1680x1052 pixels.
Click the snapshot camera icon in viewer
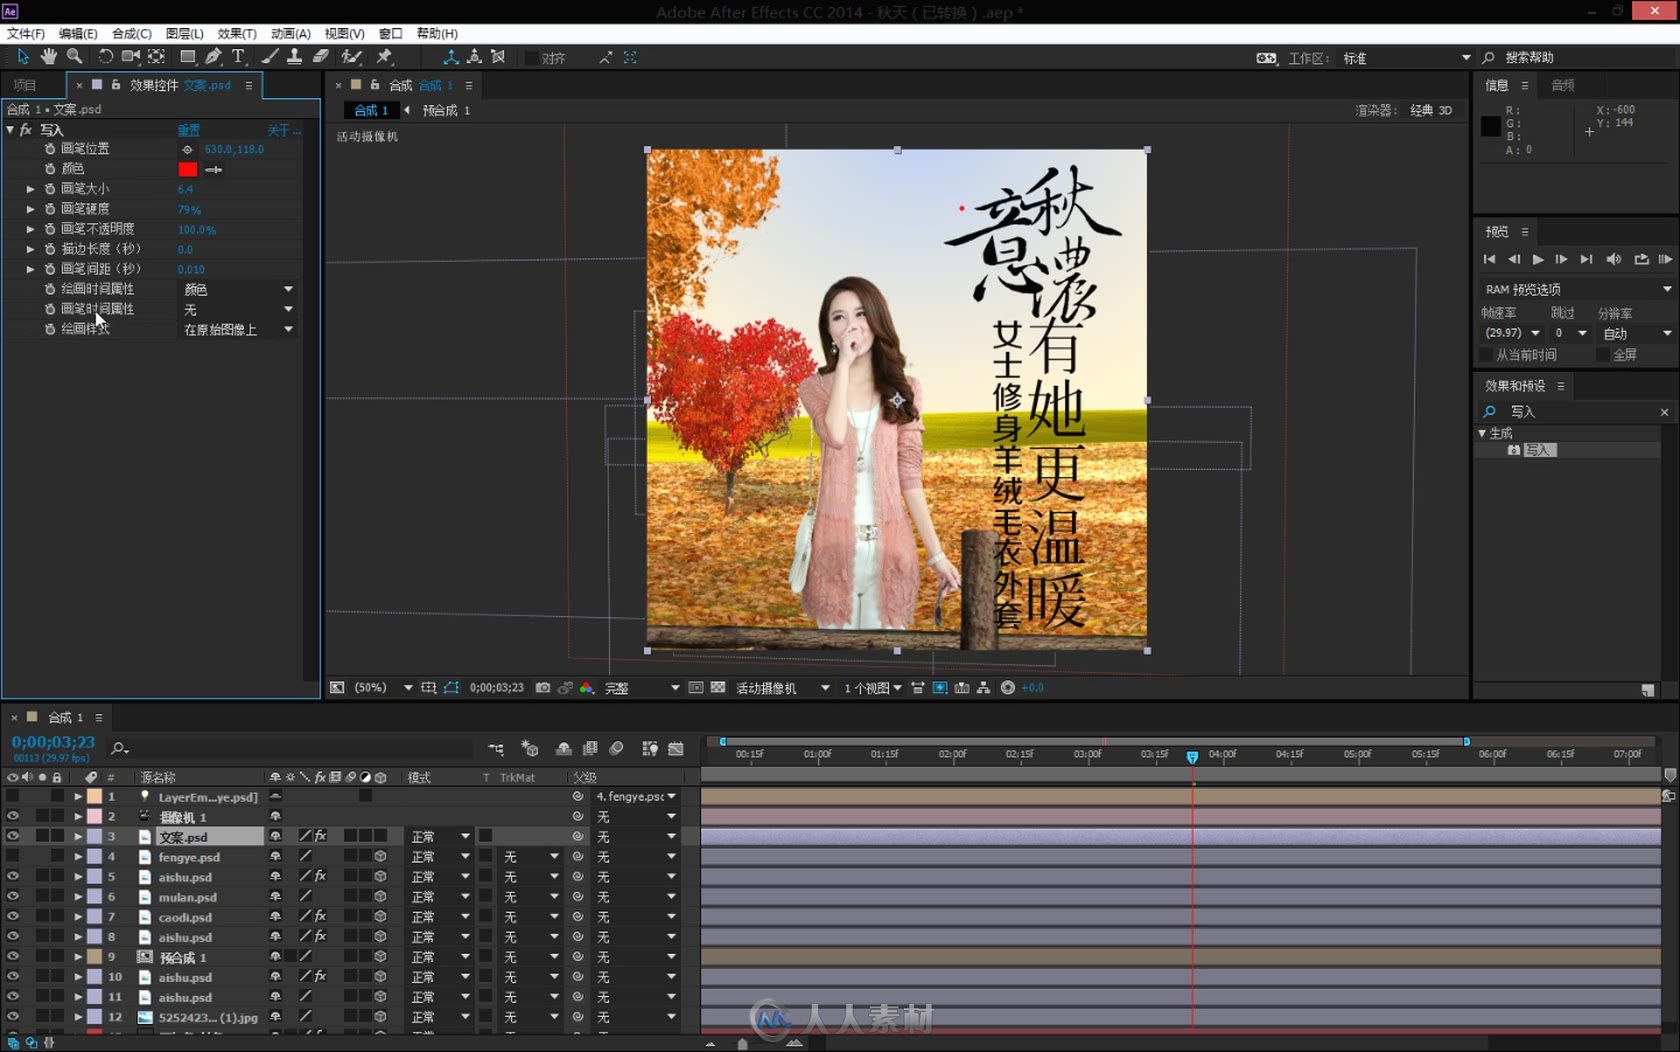coord(542,688)
